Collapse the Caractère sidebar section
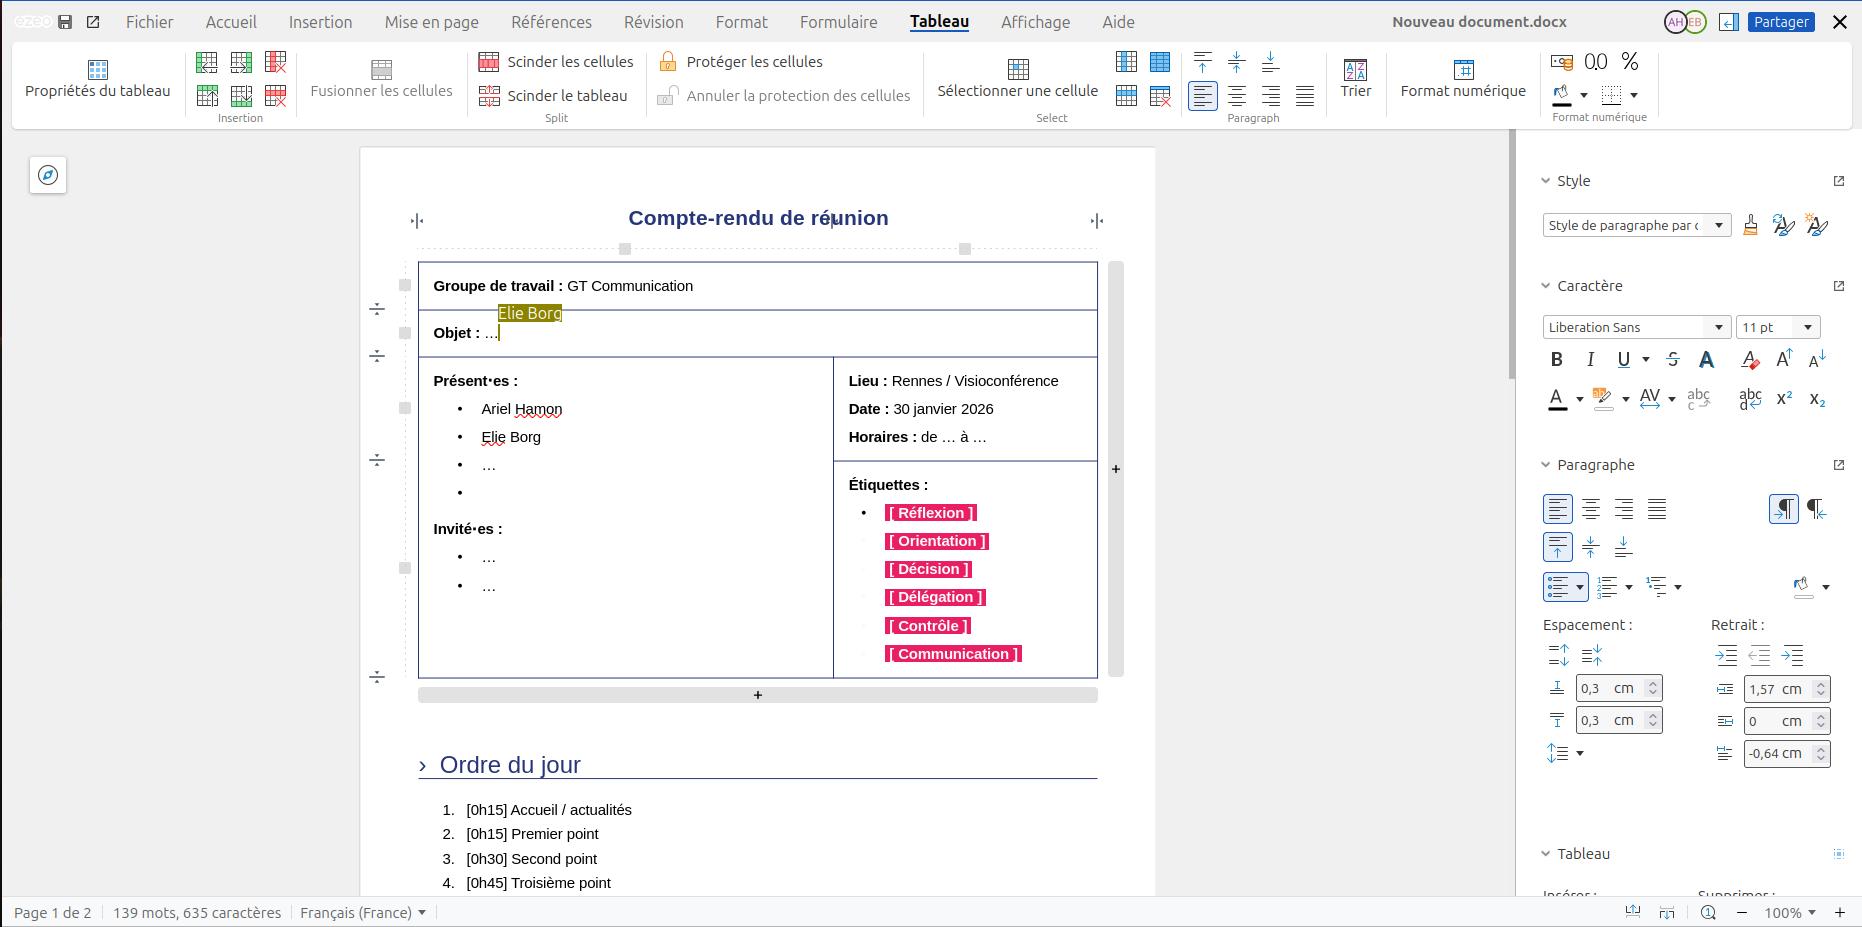Screen dimensions: 1862x927 click(1545, 286)
